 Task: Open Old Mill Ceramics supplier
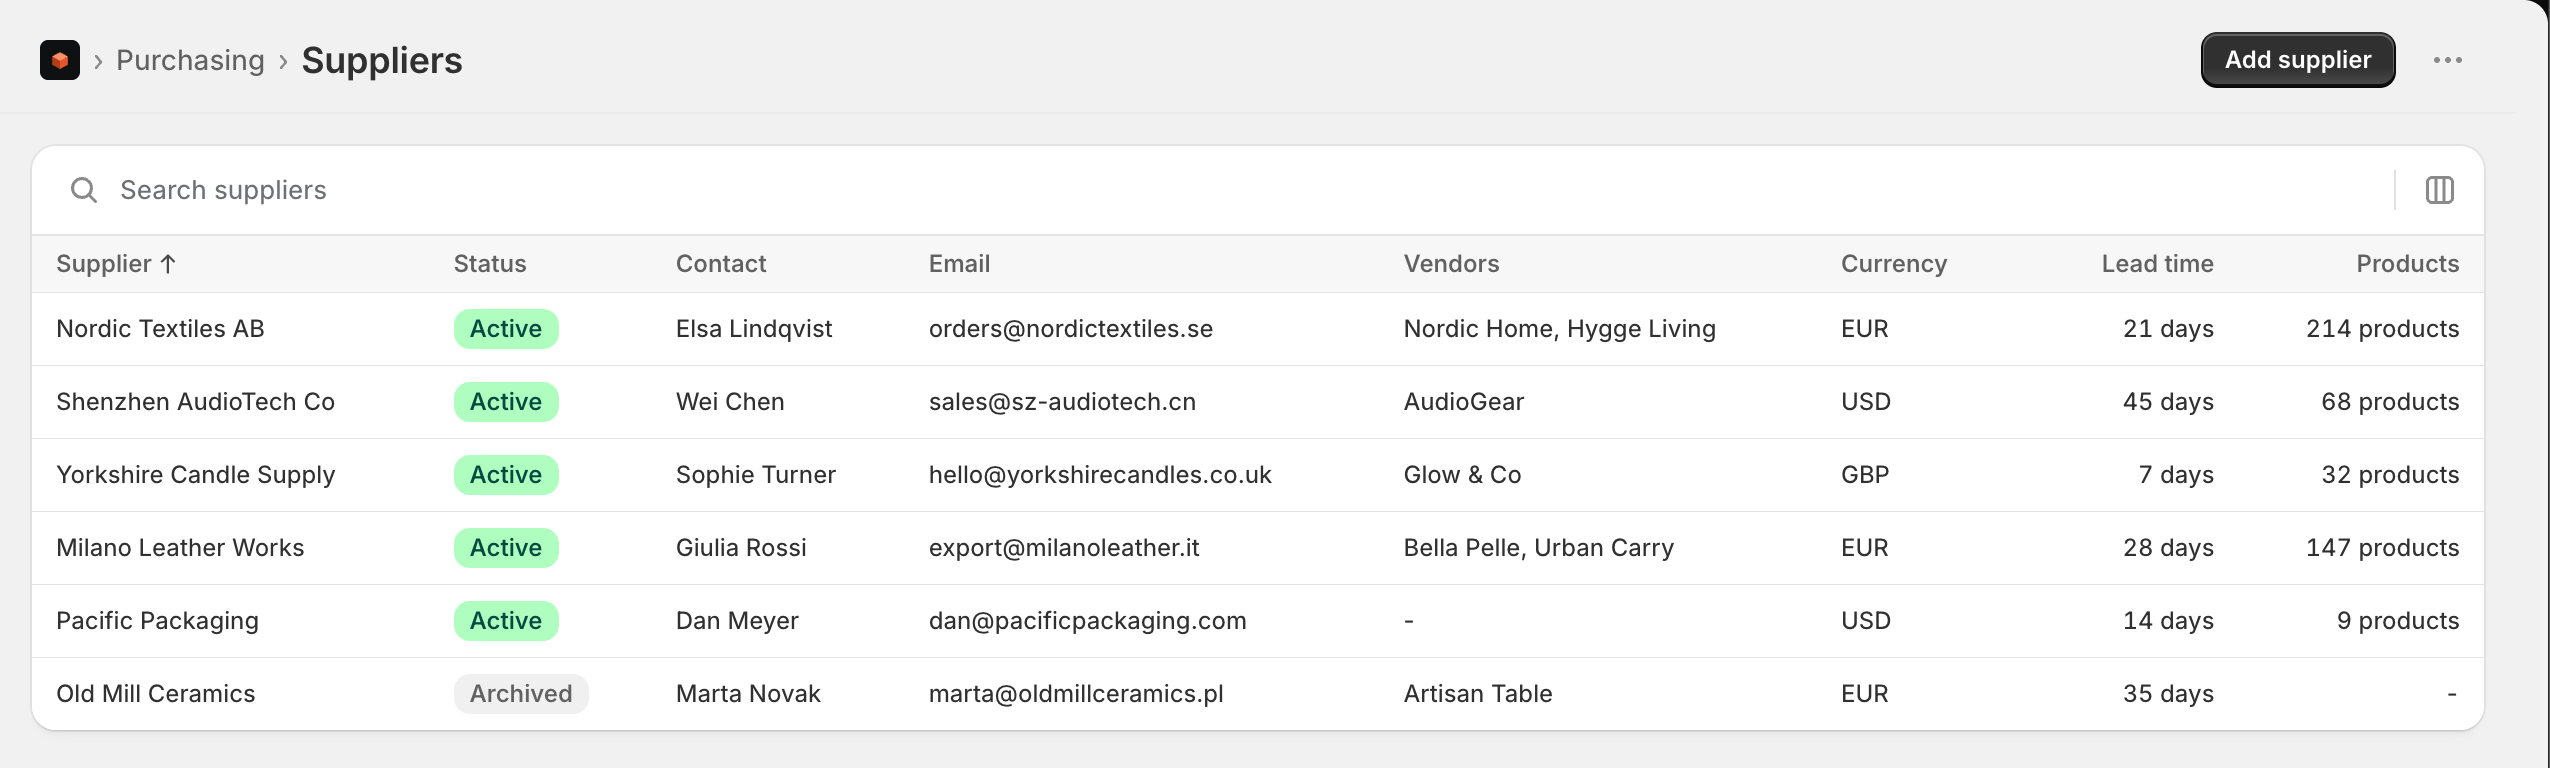(155, 694)
